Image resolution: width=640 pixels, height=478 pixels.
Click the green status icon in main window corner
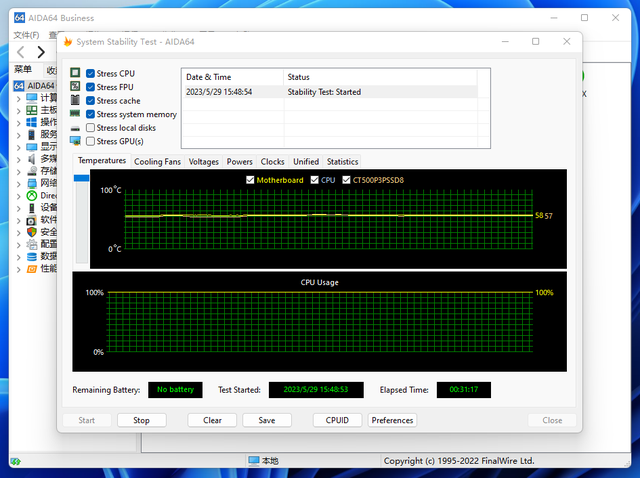[x=16, y=462]
